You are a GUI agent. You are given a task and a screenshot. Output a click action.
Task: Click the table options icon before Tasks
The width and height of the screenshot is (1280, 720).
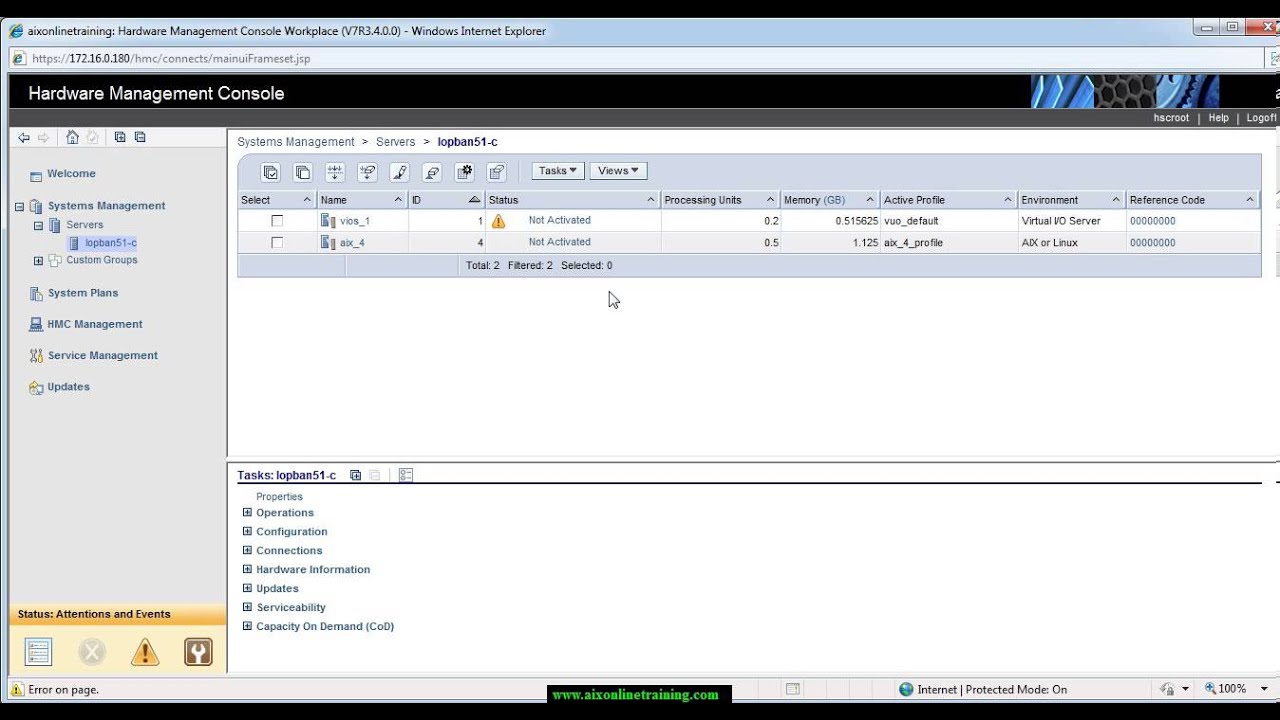coord(497,172)
